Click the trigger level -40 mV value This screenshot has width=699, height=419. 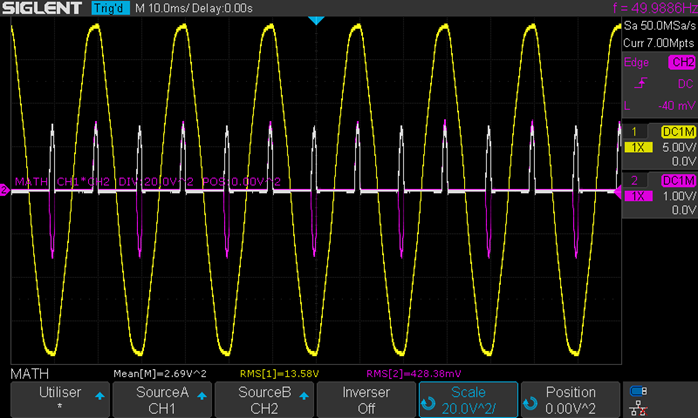[677, 106]
